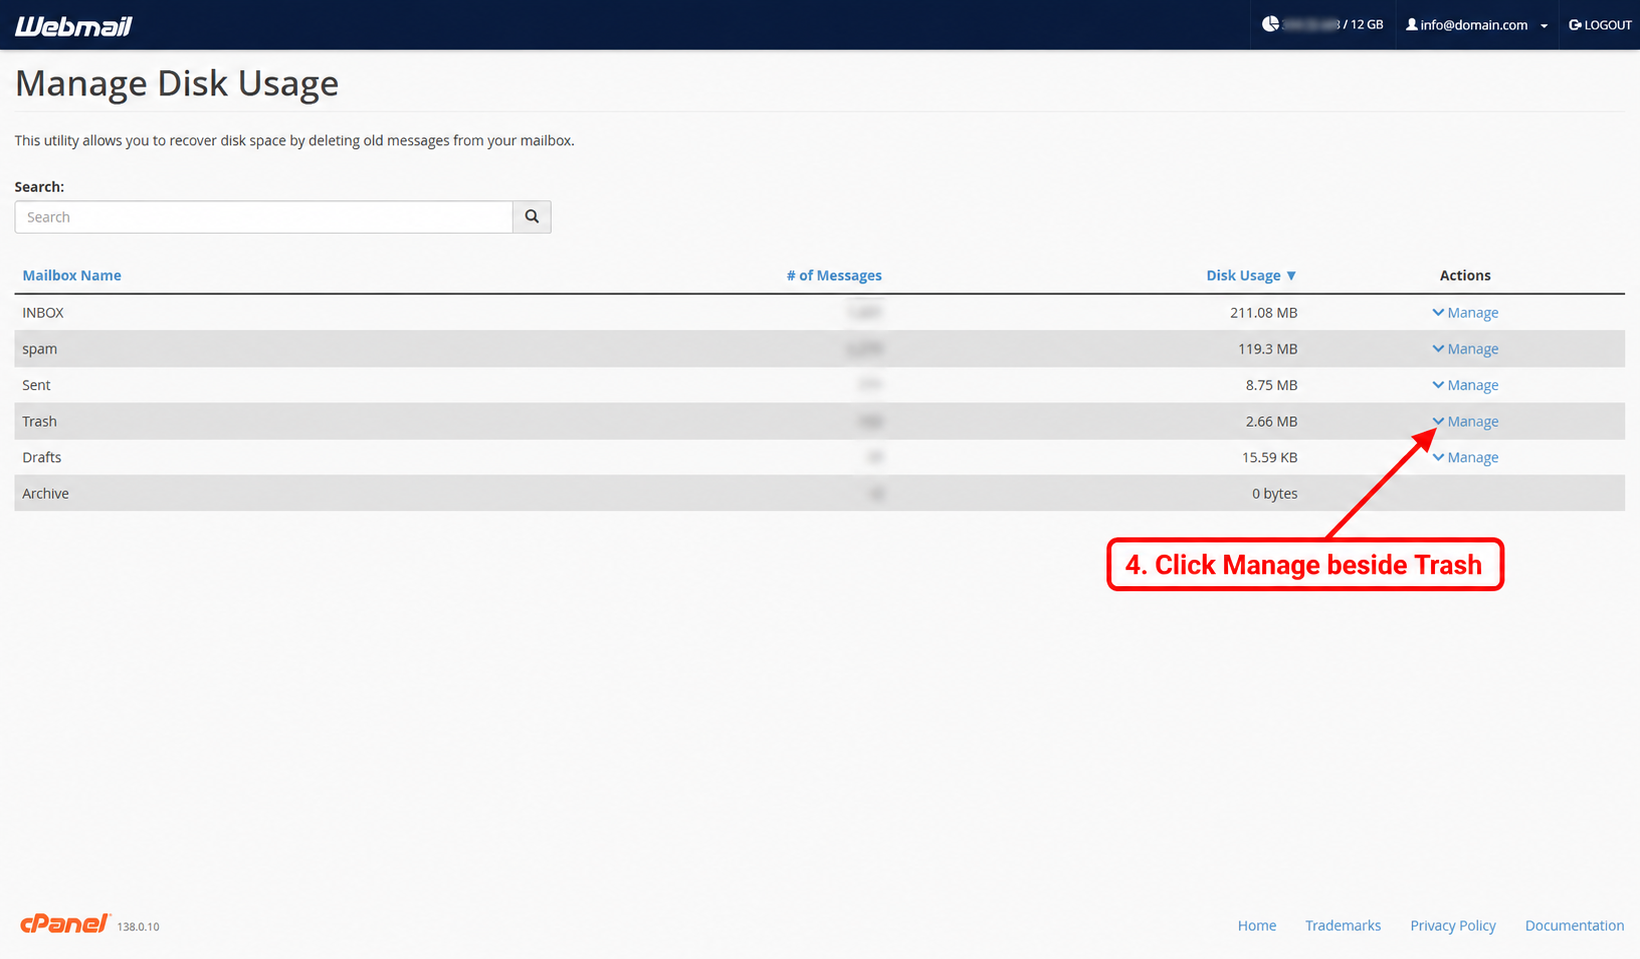1640x959 pixels.
Task: Select the Drafts mailbox name
Action: (x=42, y=457)
